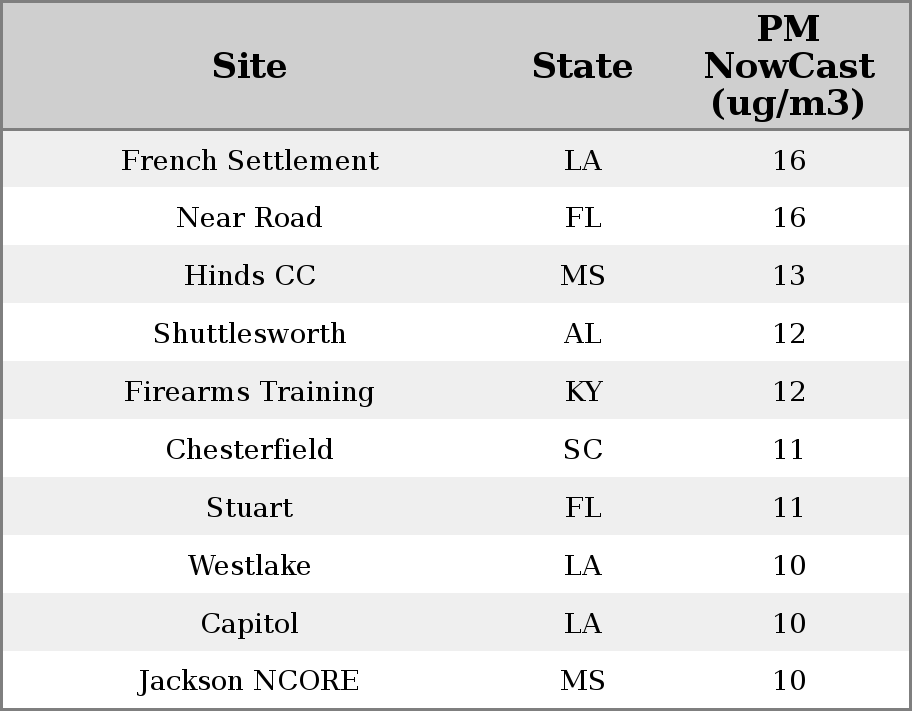Image resolution: width=912 pixels, height=711 pixels.
Task: Select the Near Road site cell
Action: coord(249,218)
